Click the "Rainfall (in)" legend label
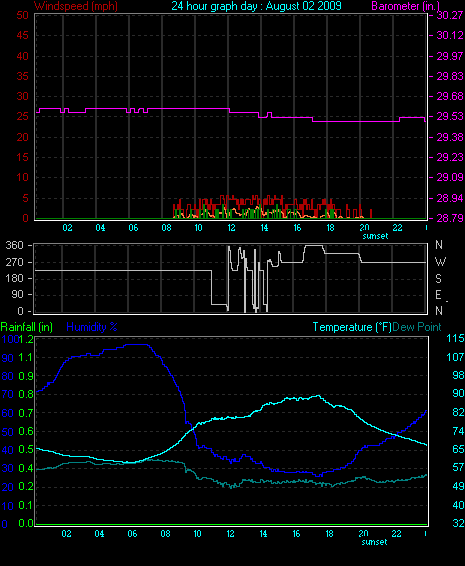The image size is (465, 566). click(x=27, y=327)
